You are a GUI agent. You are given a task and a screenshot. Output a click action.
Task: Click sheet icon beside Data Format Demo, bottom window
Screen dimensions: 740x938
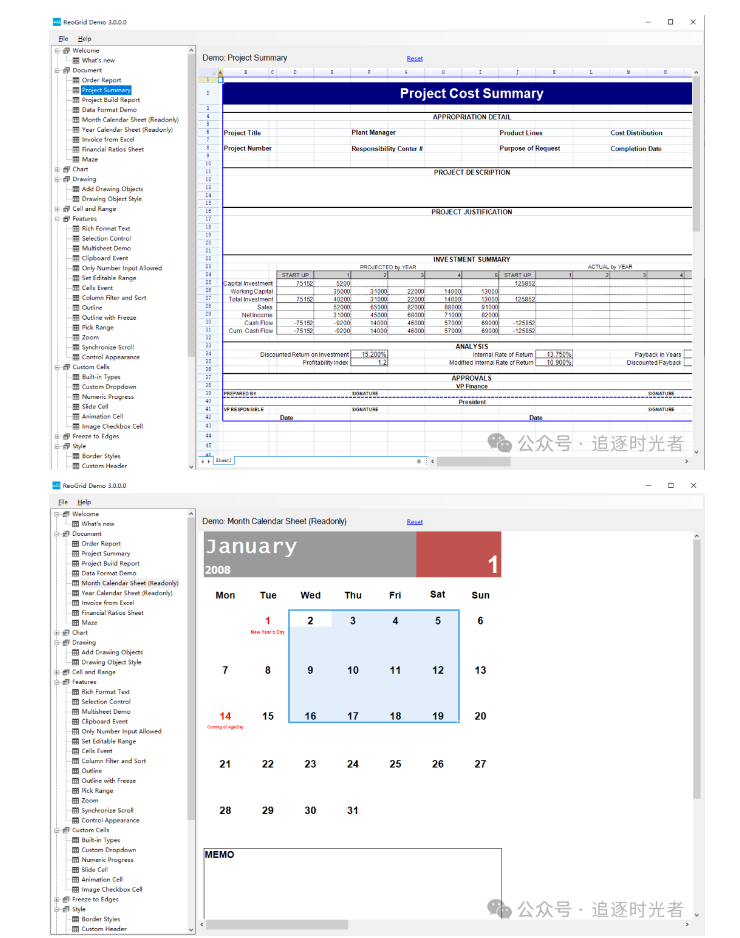tap(75, 573)
